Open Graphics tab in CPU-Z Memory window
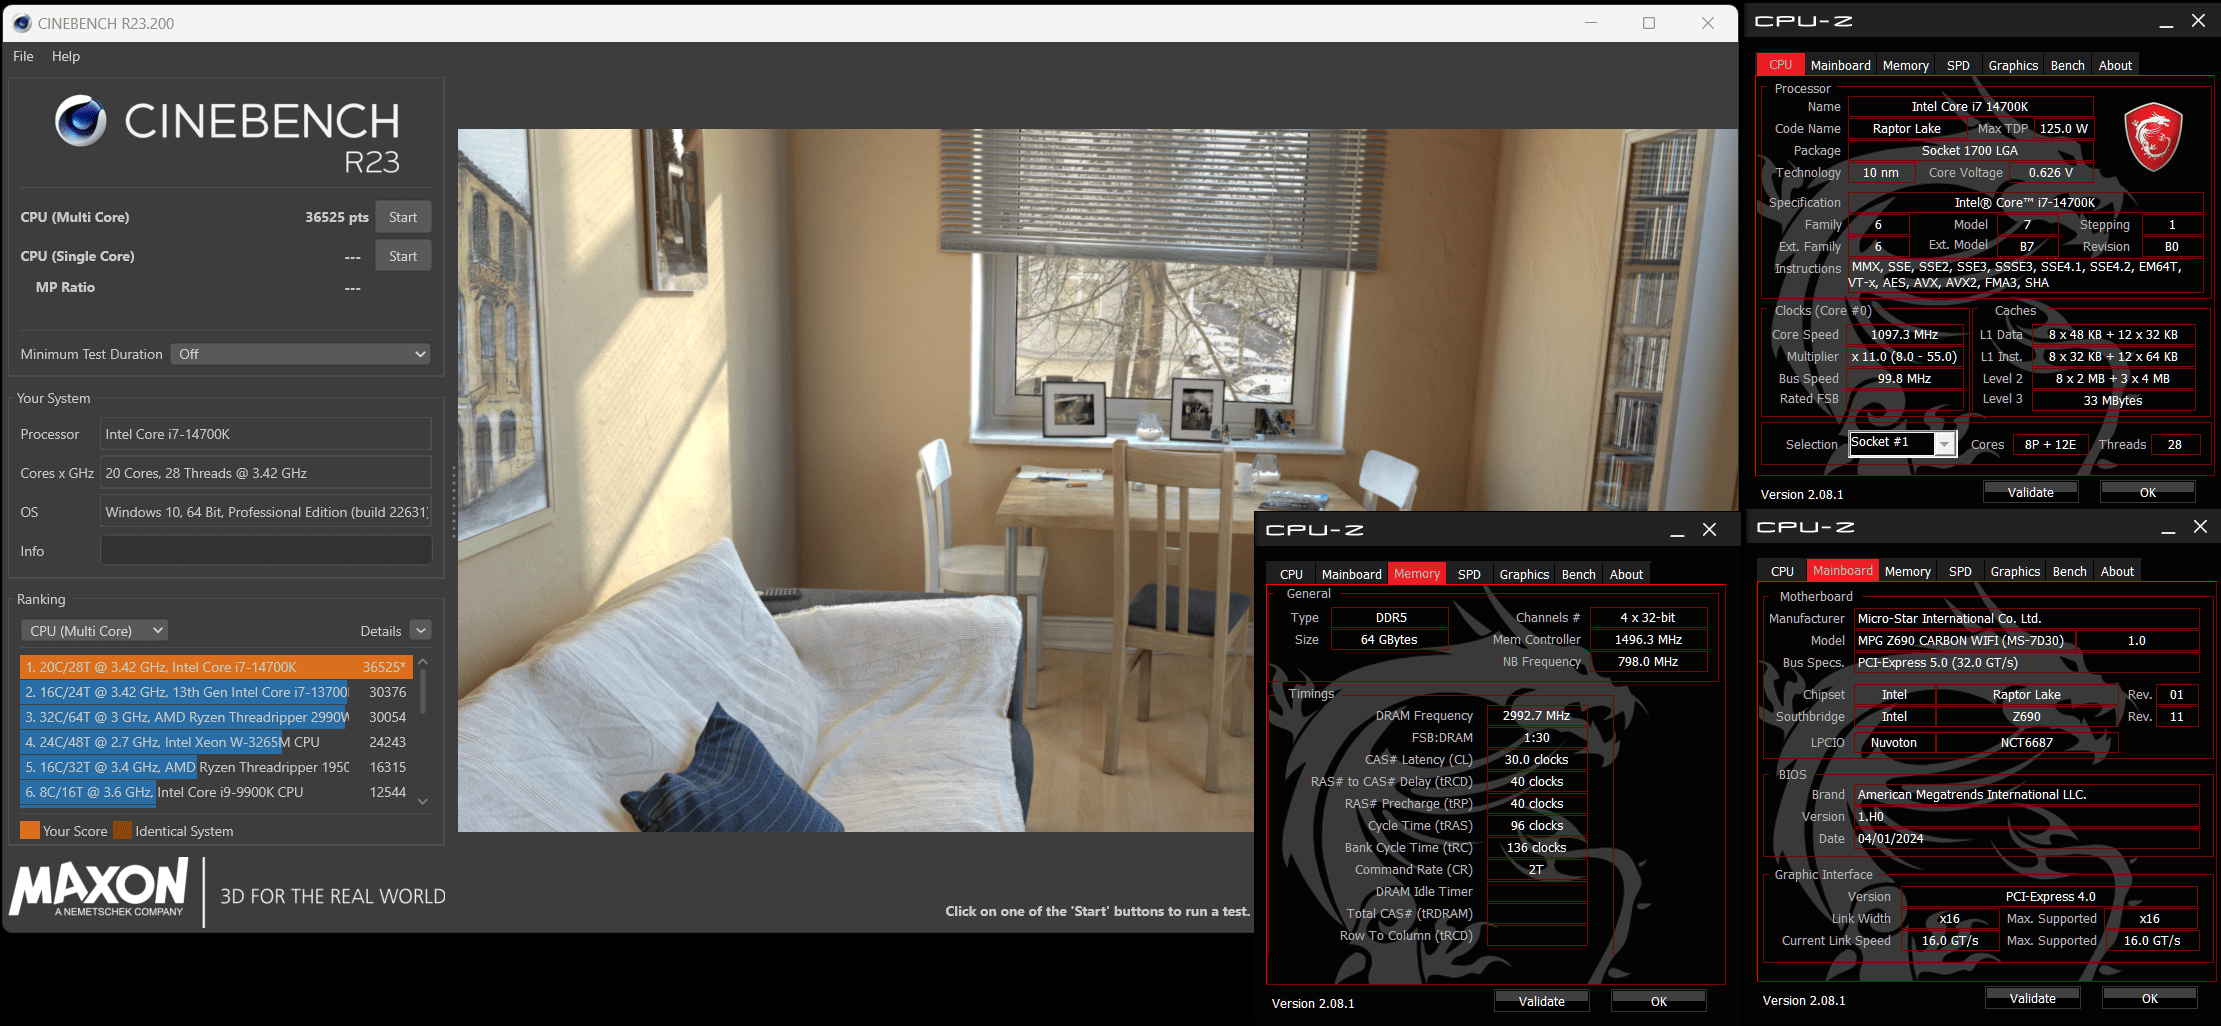 (x=1524, y=574)
